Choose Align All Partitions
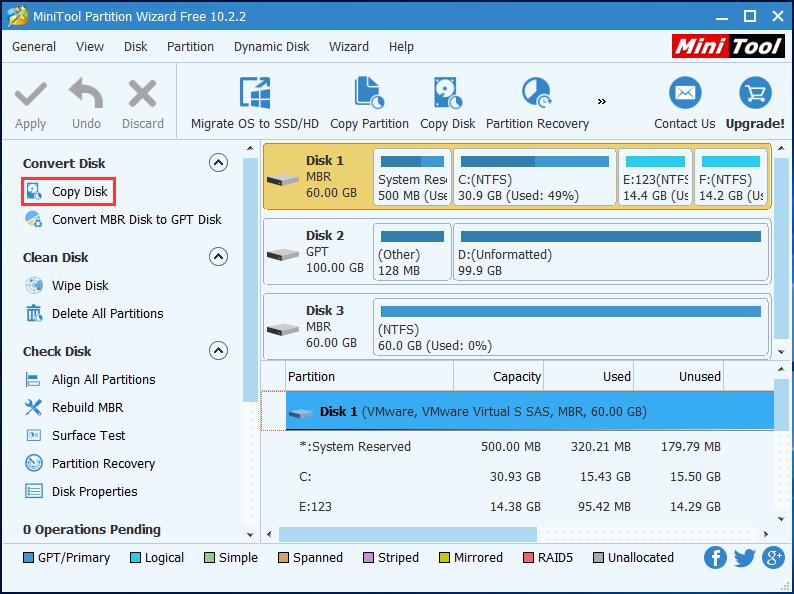Viewport: 794px width, 594px height. [90, 380]
